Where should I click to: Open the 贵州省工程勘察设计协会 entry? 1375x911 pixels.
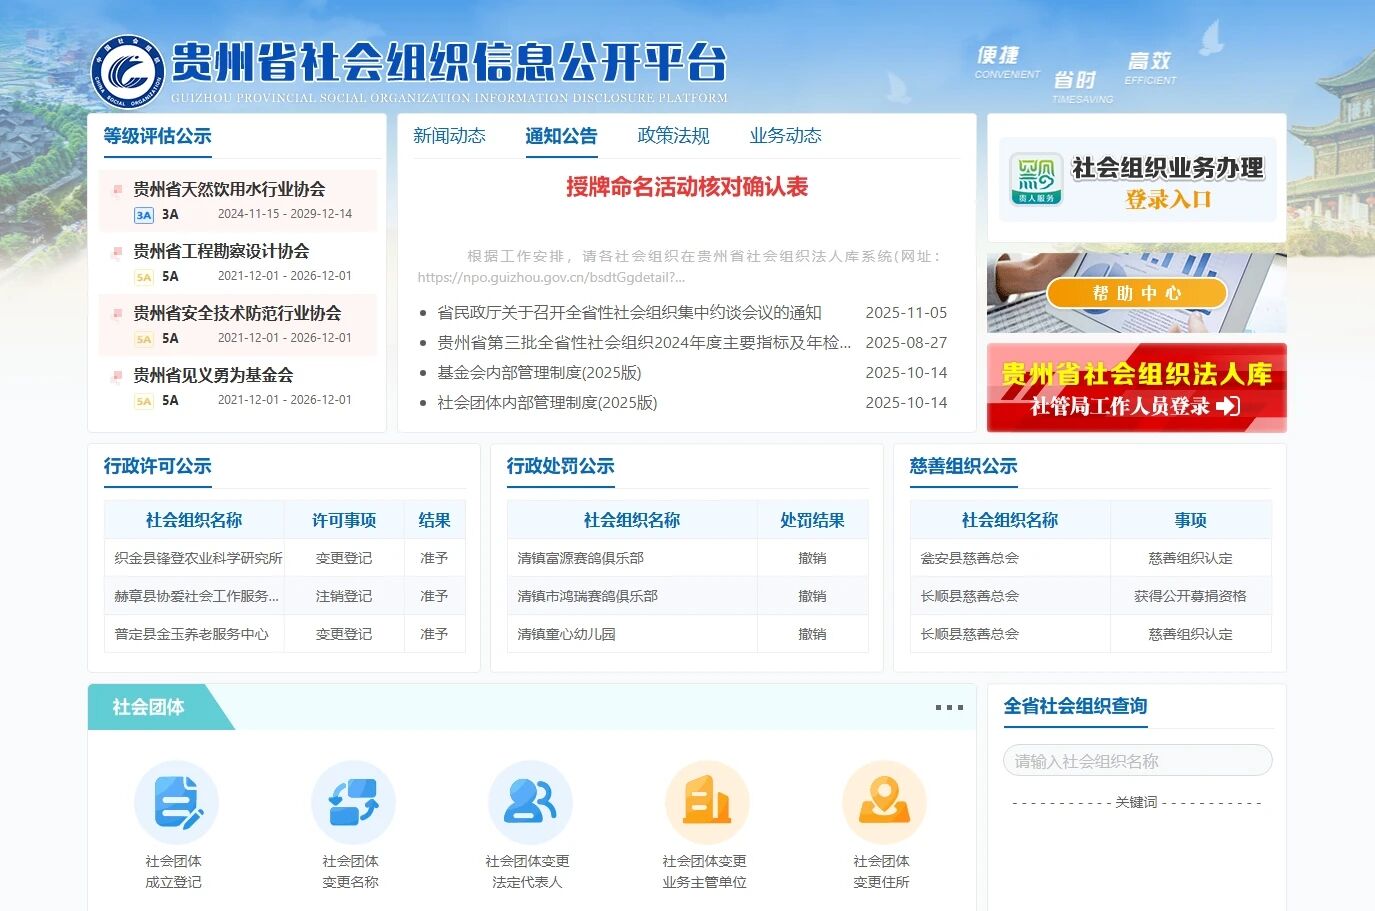(x=221, y=251)
